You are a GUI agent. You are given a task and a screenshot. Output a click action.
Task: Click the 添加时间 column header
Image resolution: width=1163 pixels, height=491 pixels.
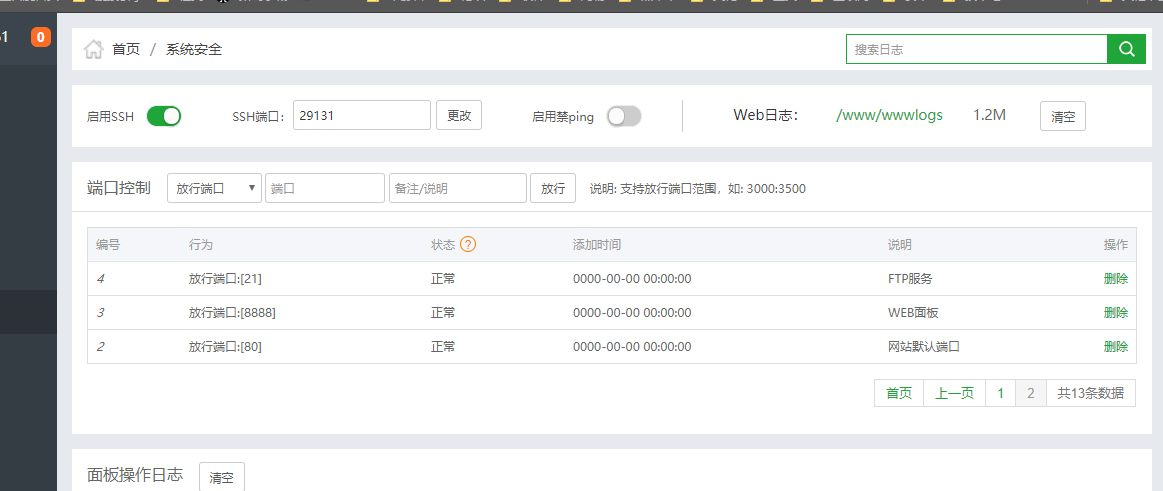(597, 245)
